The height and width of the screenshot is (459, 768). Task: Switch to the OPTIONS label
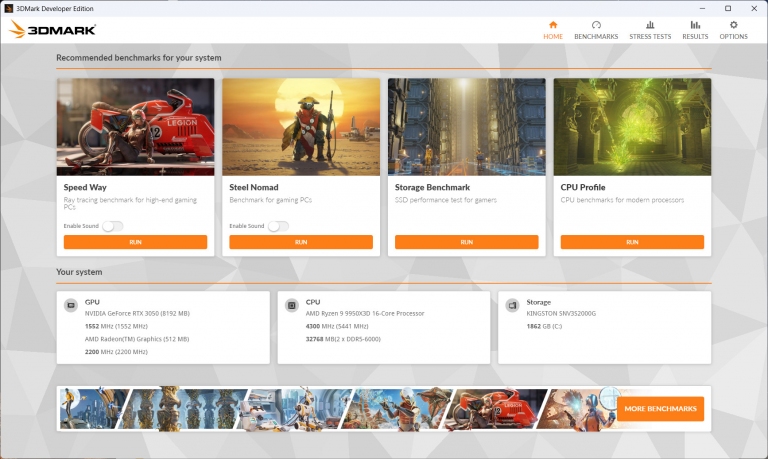(733, 36)
